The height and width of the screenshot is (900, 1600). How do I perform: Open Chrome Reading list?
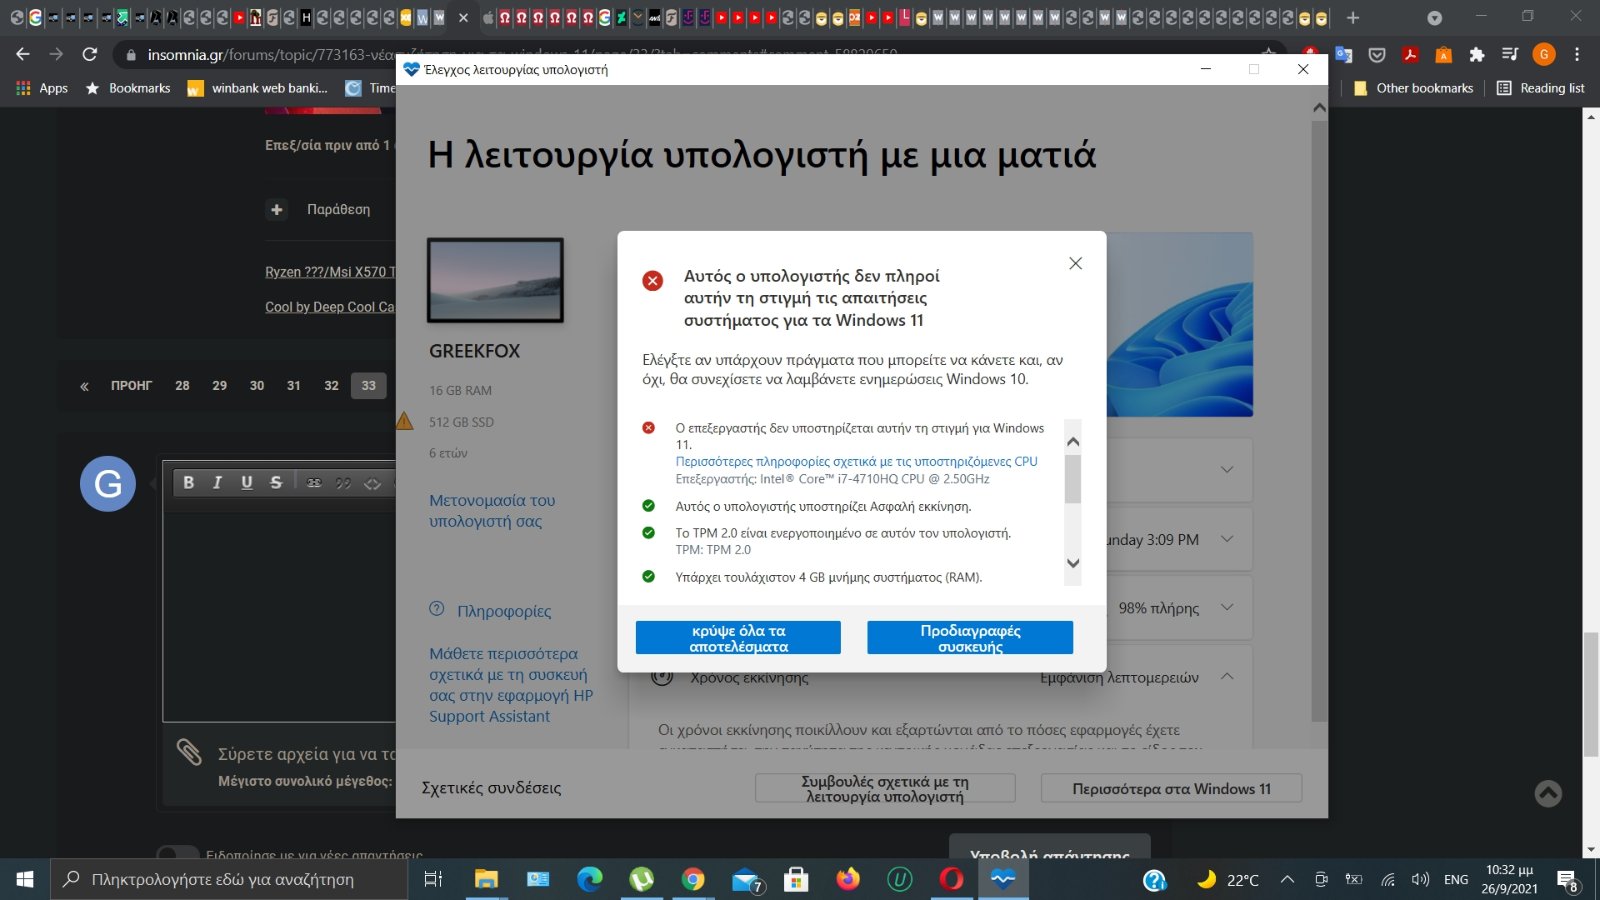pos(1540,88)
